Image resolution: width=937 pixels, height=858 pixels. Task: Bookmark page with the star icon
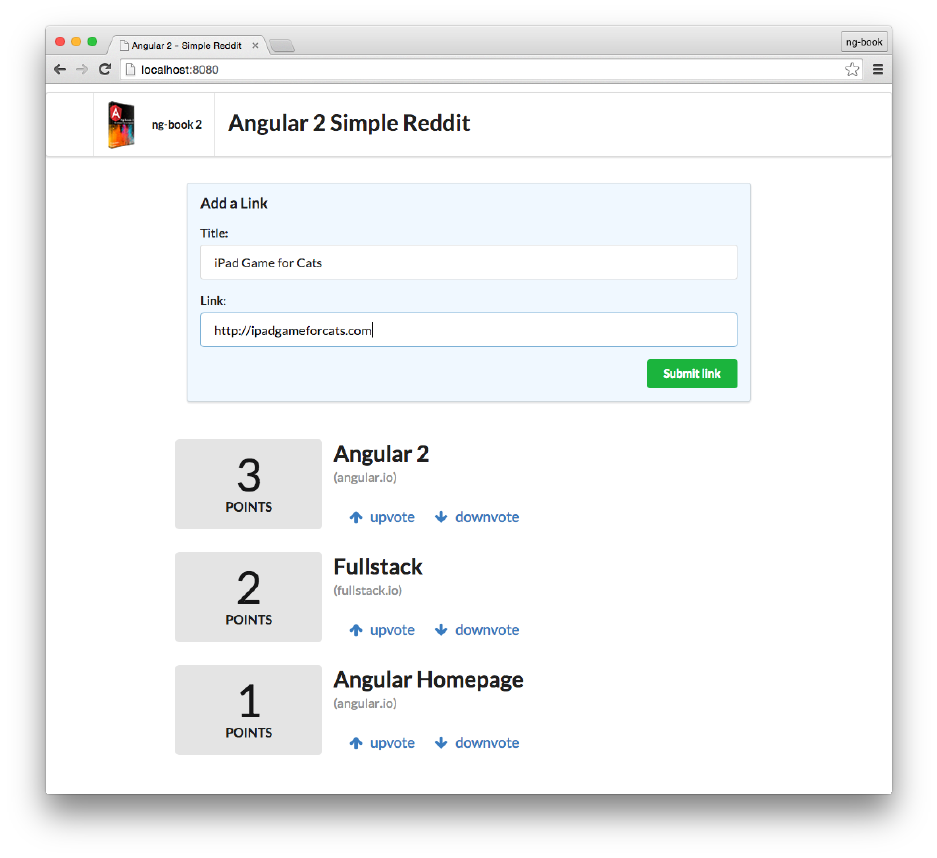[852, 70]
